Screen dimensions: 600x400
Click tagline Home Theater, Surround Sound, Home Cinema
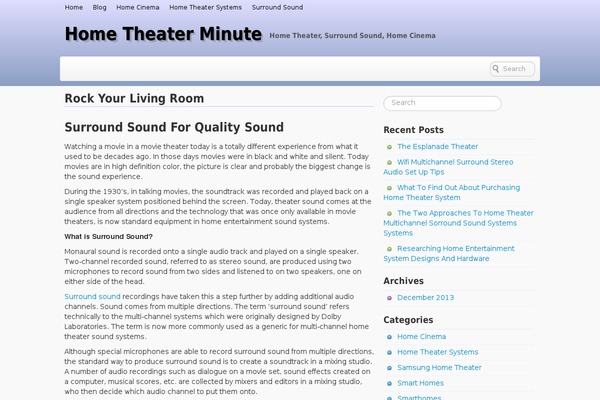[352, 36]
